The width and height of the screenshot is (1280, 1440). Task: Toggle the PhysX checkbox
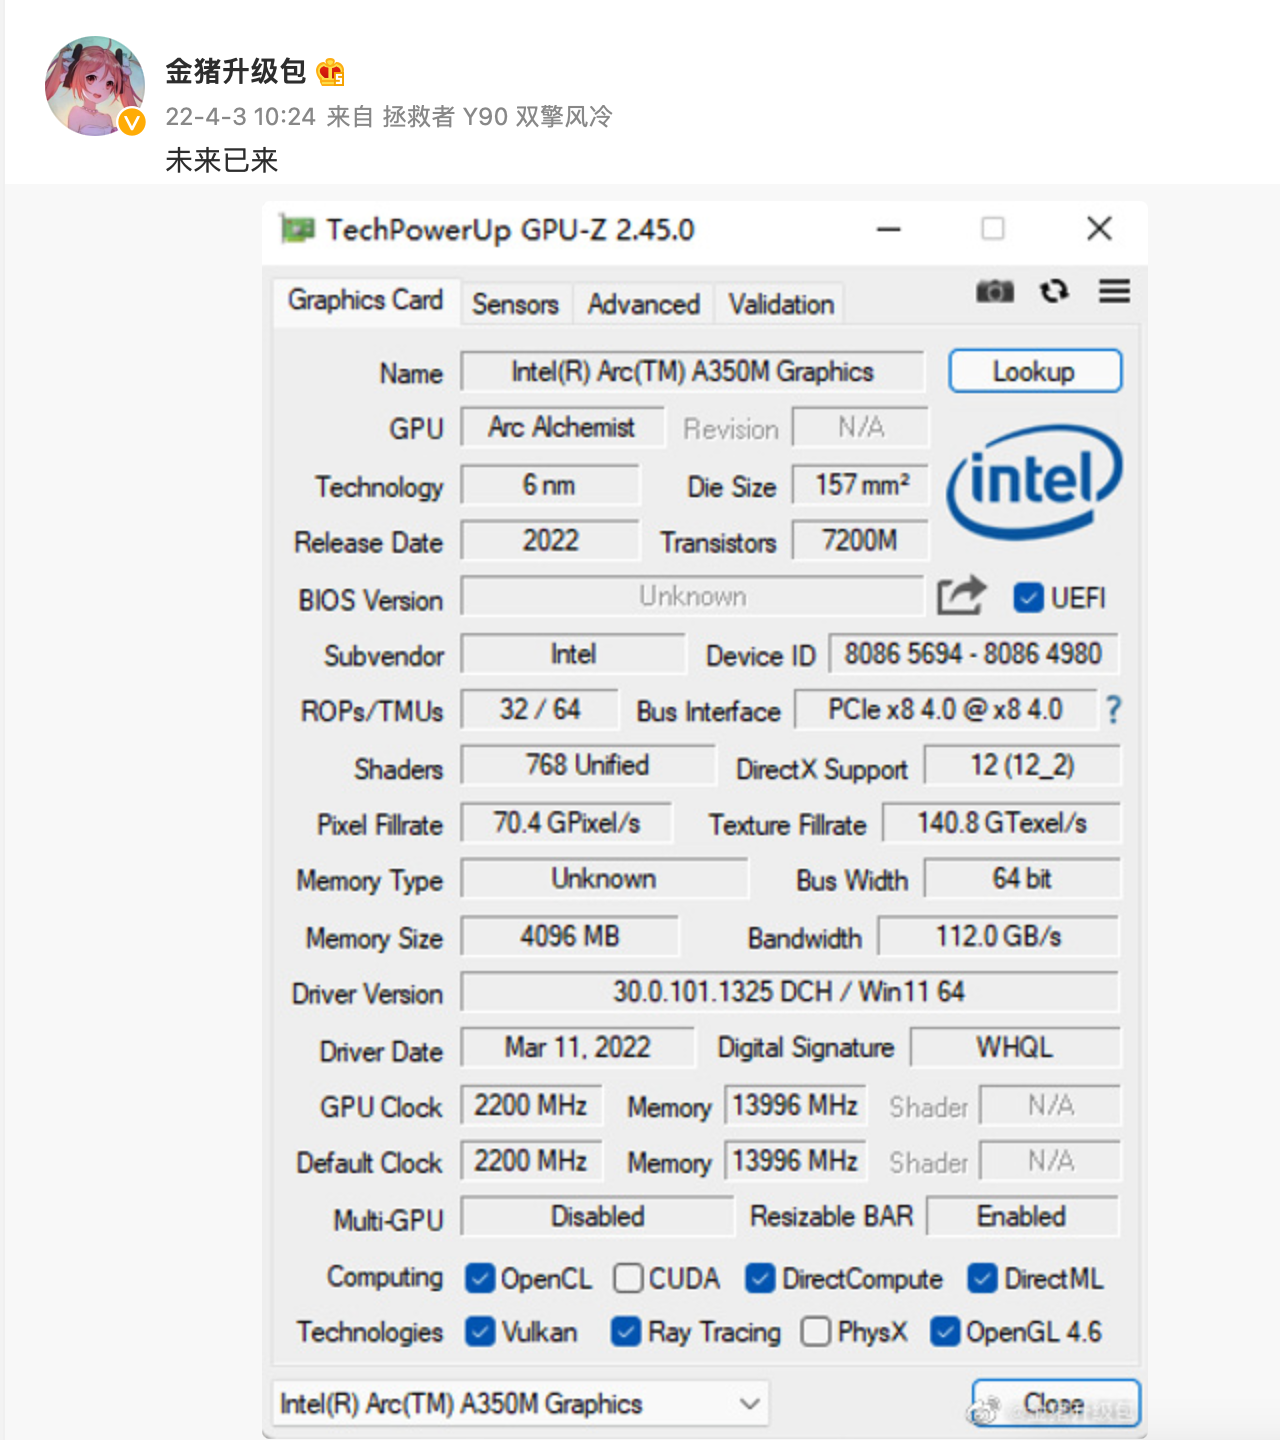(816, 1331)
